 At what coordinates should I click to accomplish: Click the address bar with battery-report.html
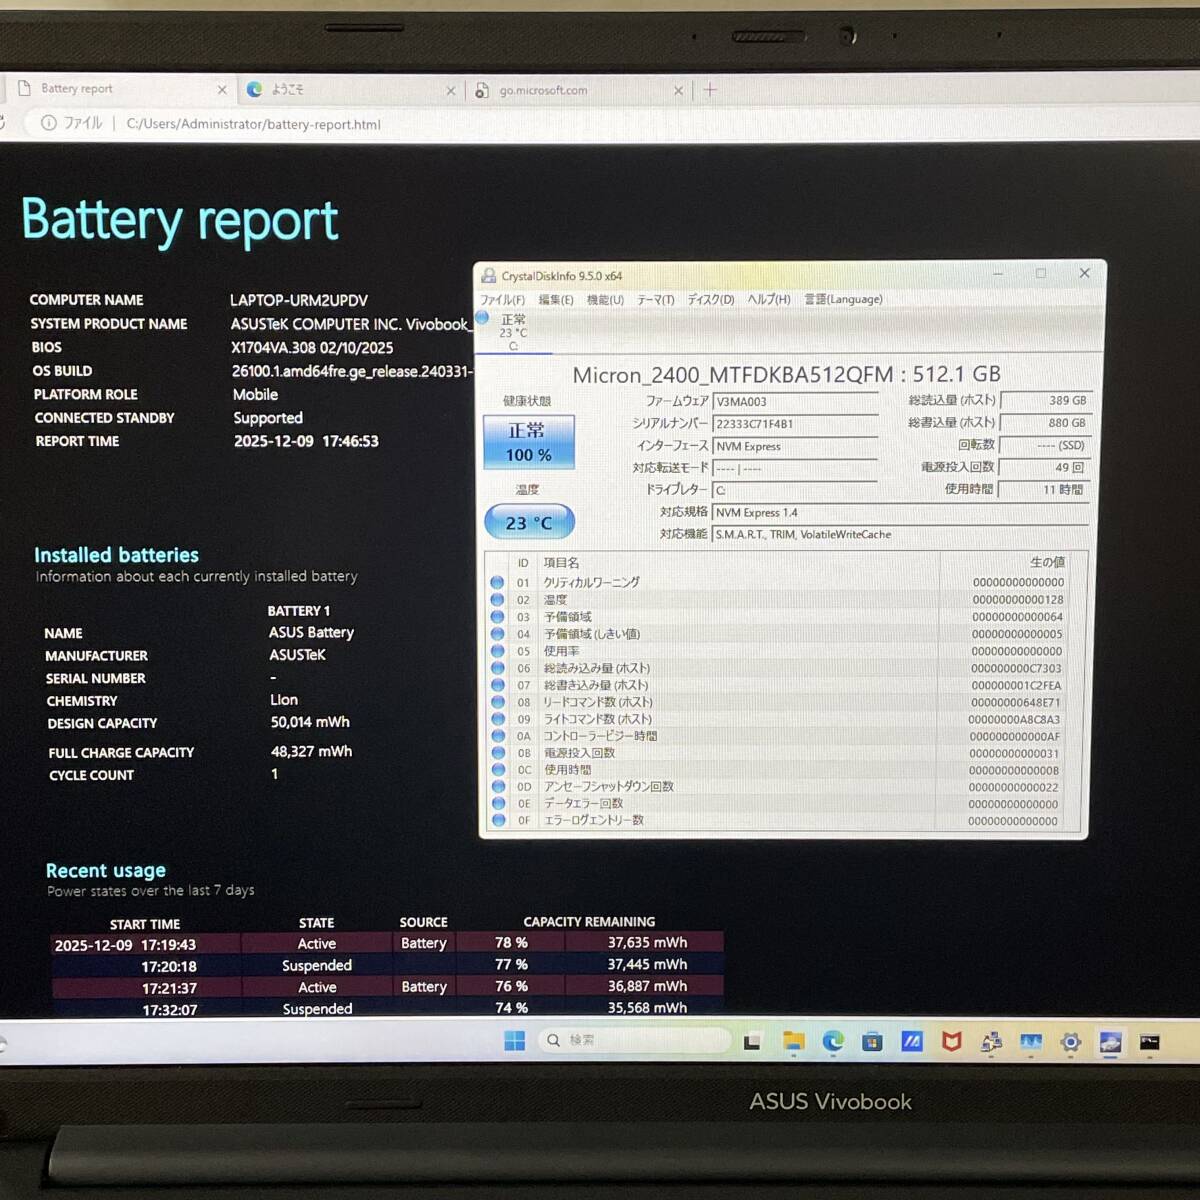(253, 124)
